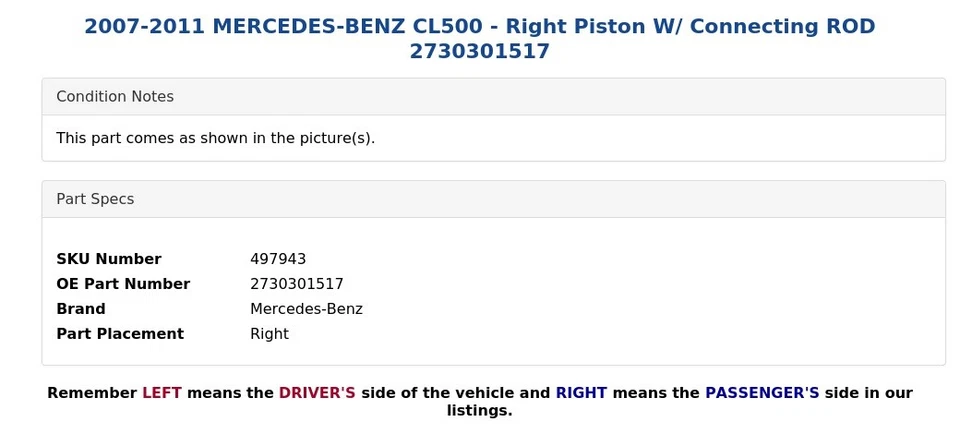Image resolution: width=960 pixels, height=434 pixels.
Task: Click the red DRIVER'S text
Action: pyautogui.click(x=317, y=393)
